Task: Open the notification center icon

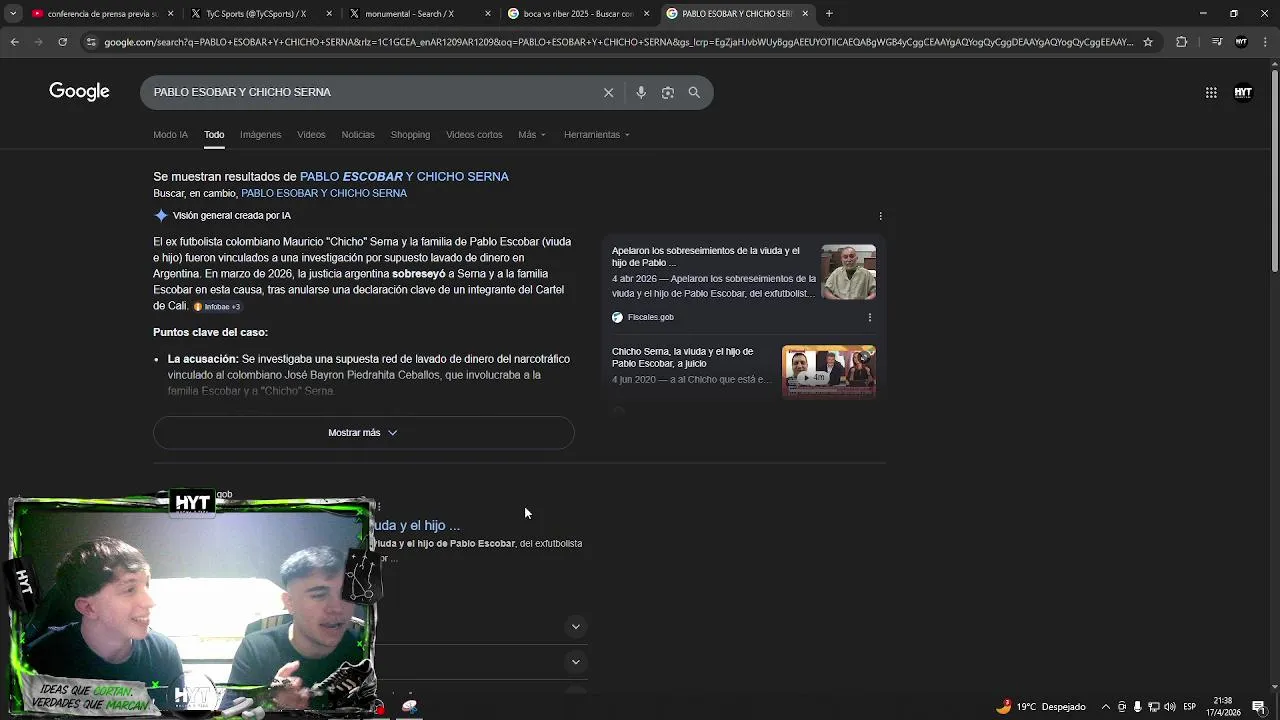Action: 1258,707
